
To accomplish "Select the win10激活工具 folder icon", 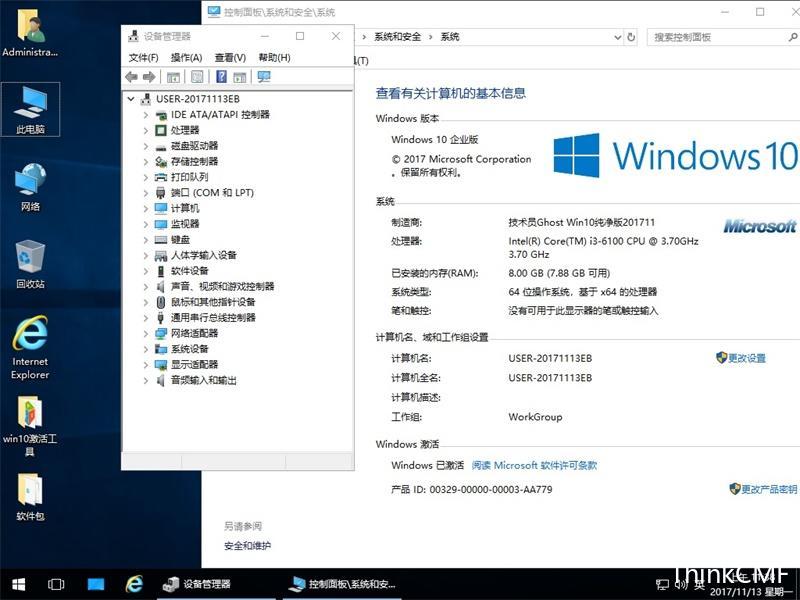I will click(x=30, y=426).
